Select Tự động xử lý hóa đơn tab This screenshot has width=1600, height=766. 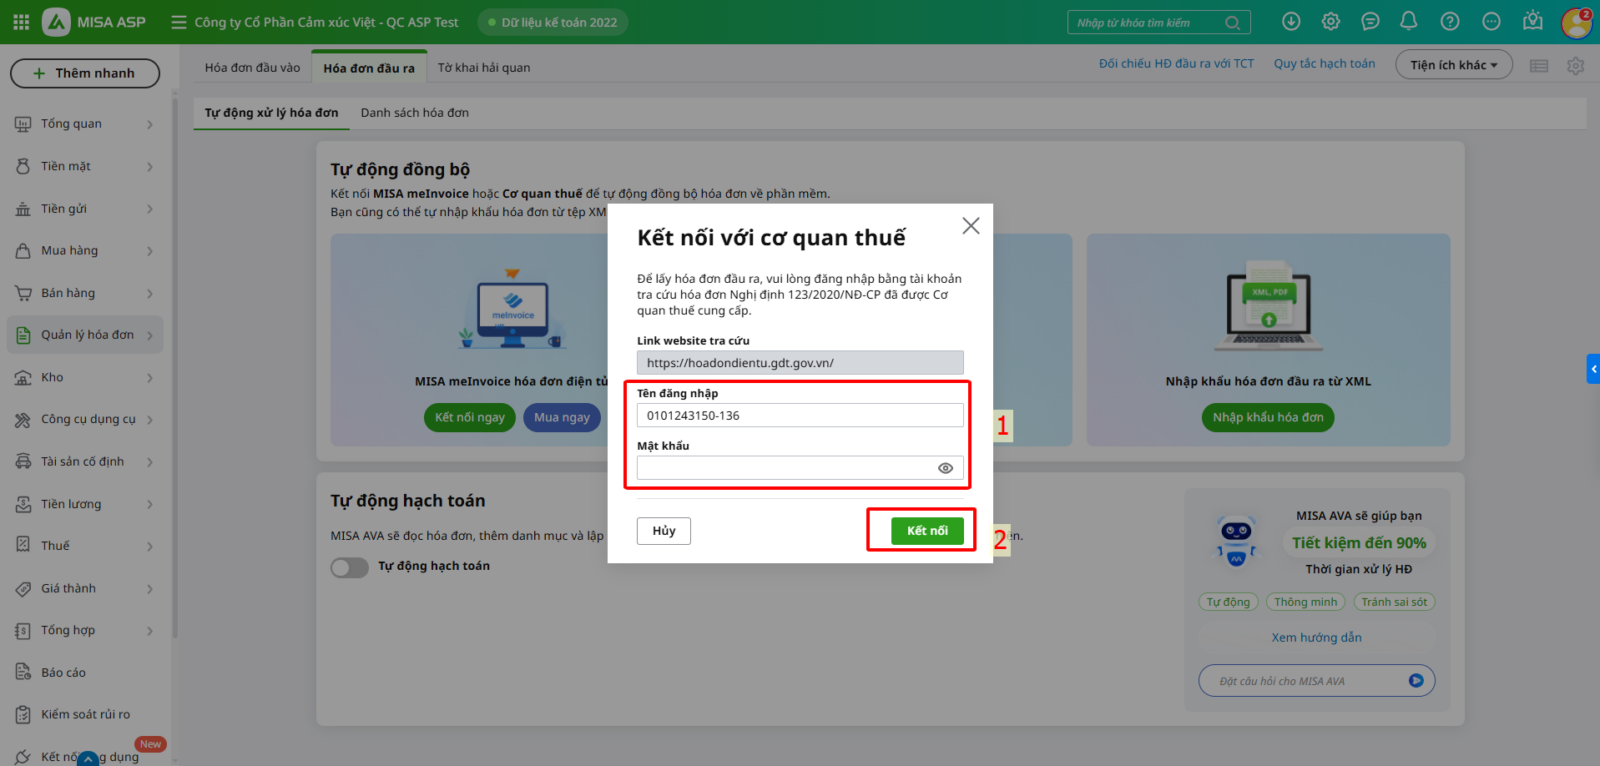tap(271, 113)
